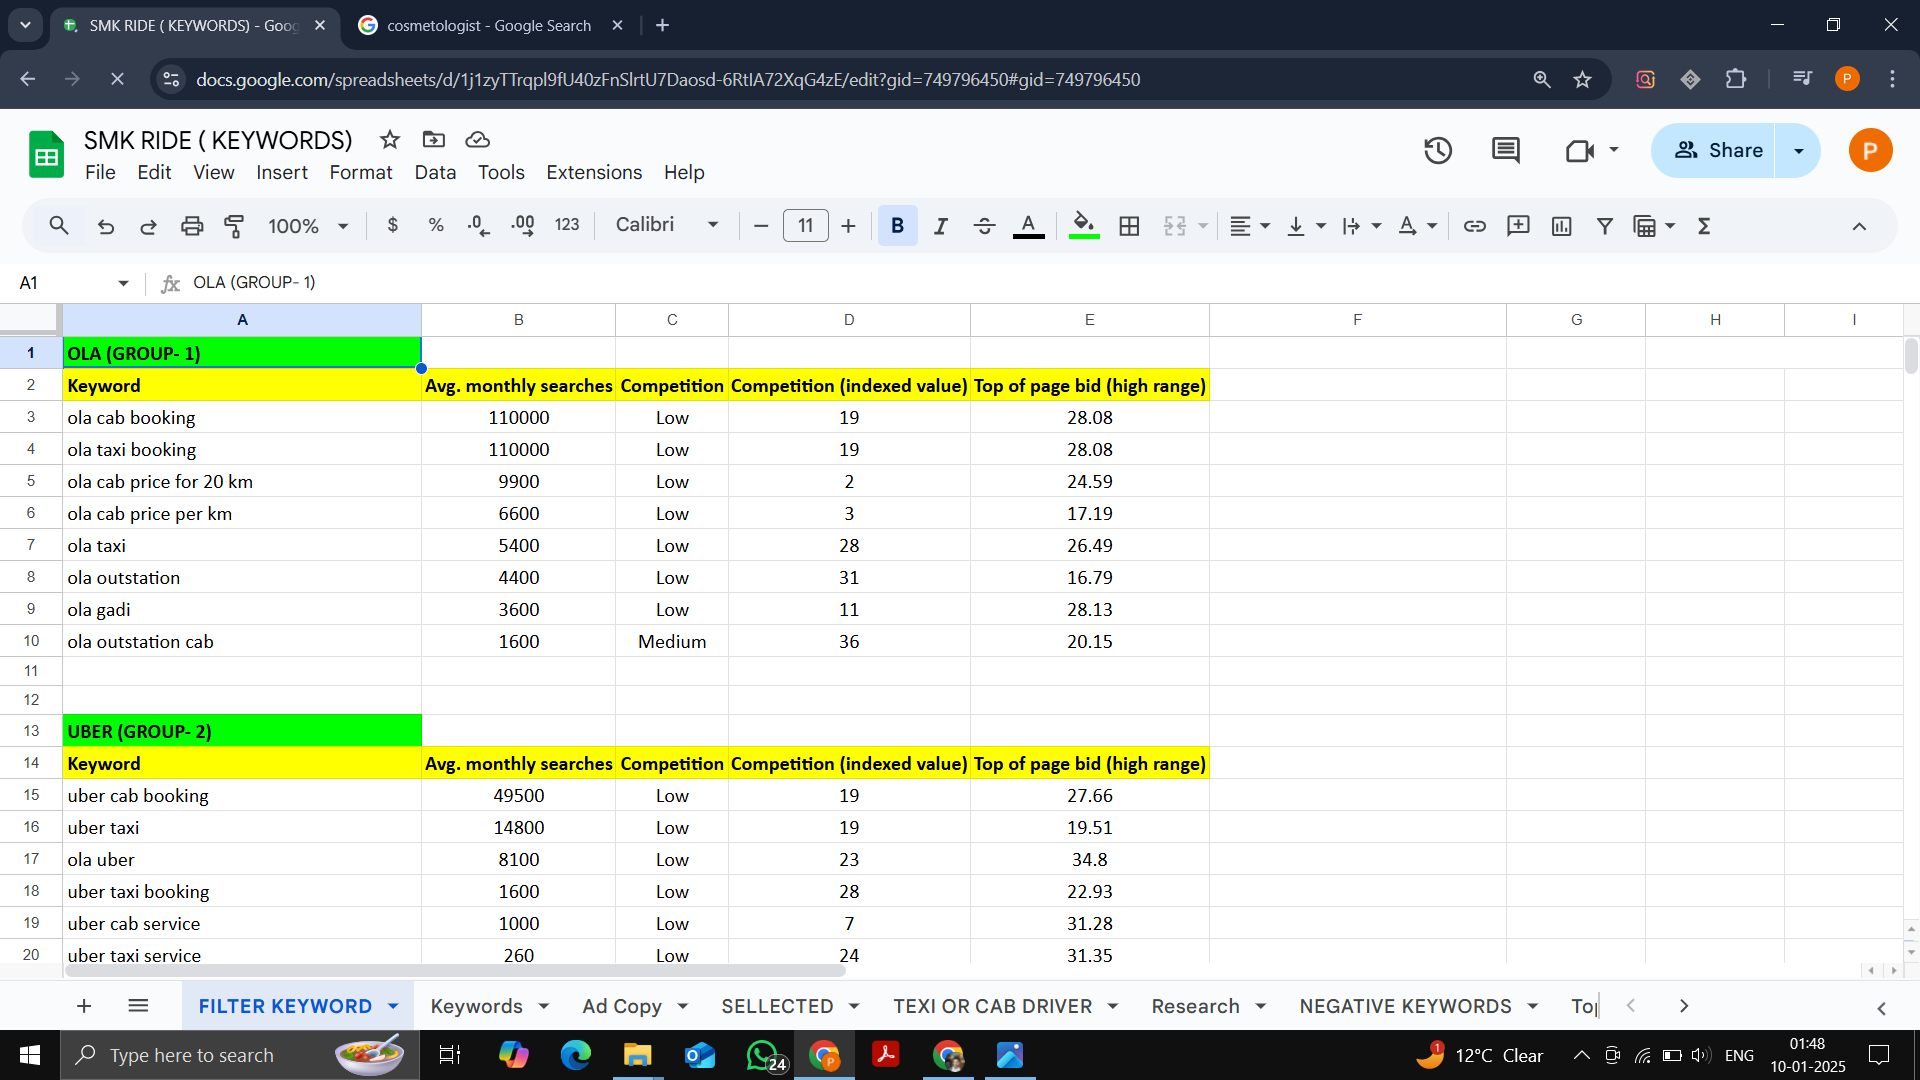Viewport: 1920px width, 1080px height.
Task: Expand the Share options arrow
Action: 1798,151
